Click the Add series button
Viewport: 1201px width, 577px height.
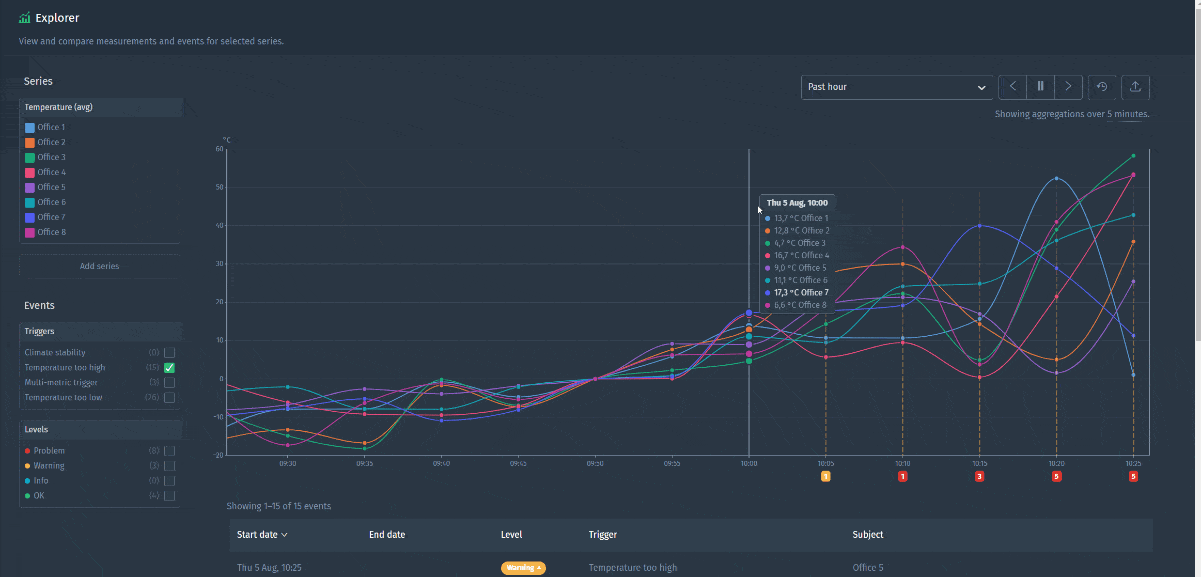(98, 265)
